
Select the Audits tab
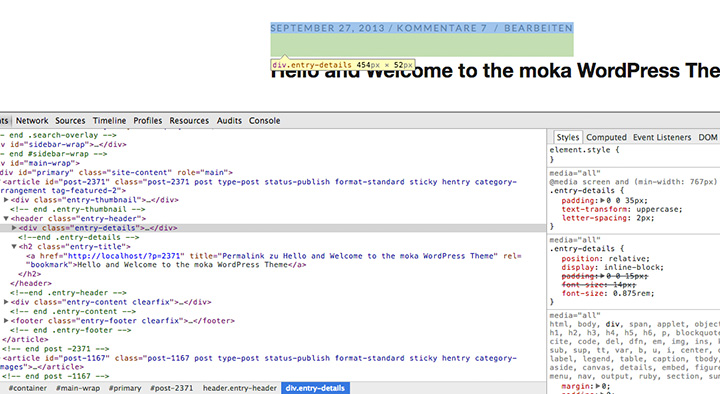[229, 121]
